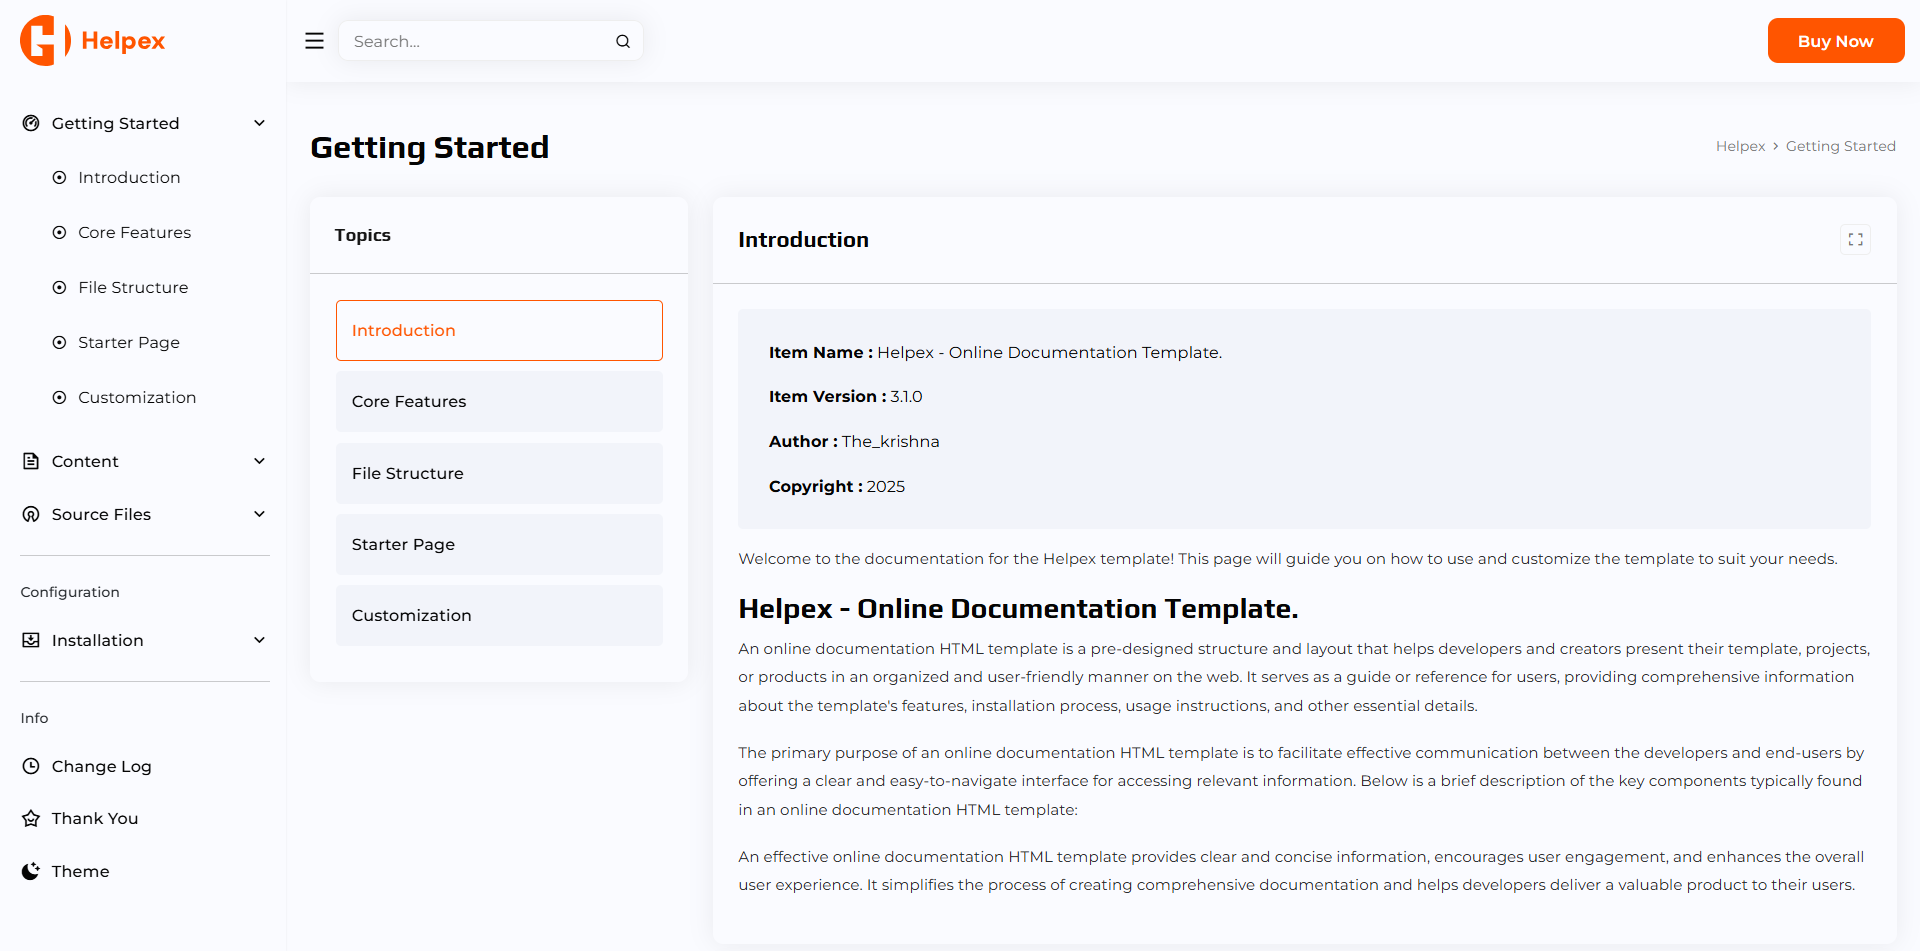Toggle the hamburger sidebar menu
The width and height of the screenshot is (1920, 951).
pyautogui.click(x=314, y=41)
